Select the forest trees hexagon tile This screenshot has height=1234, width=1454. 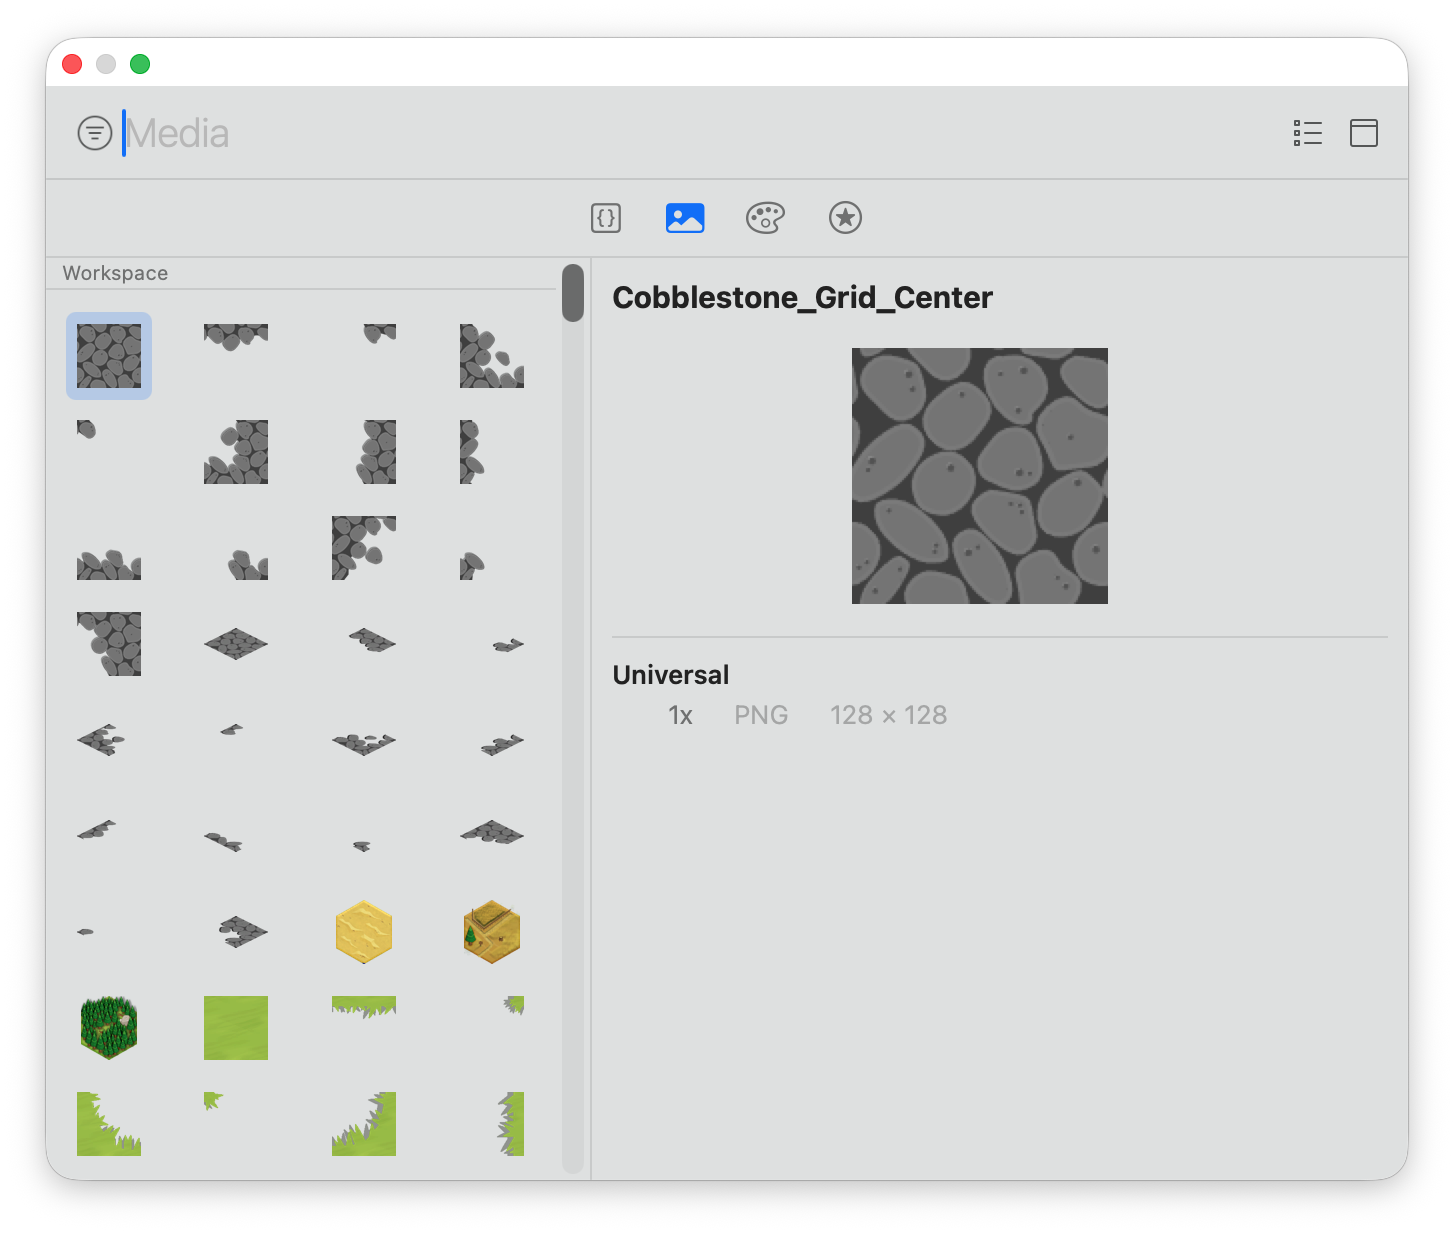pyautogui.click(x=109, y=1027)
